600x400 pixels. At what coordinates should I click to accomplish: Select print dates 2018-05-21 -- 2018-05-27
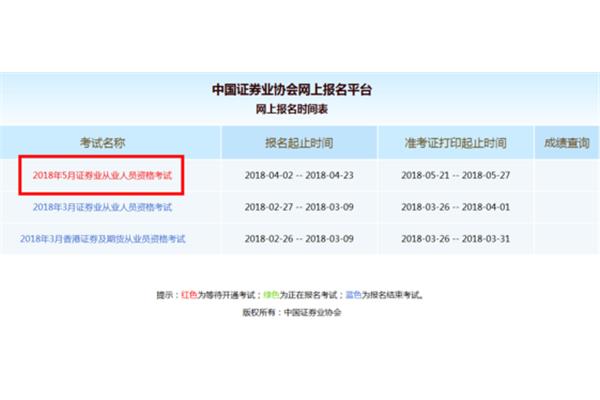click(455, 175)
